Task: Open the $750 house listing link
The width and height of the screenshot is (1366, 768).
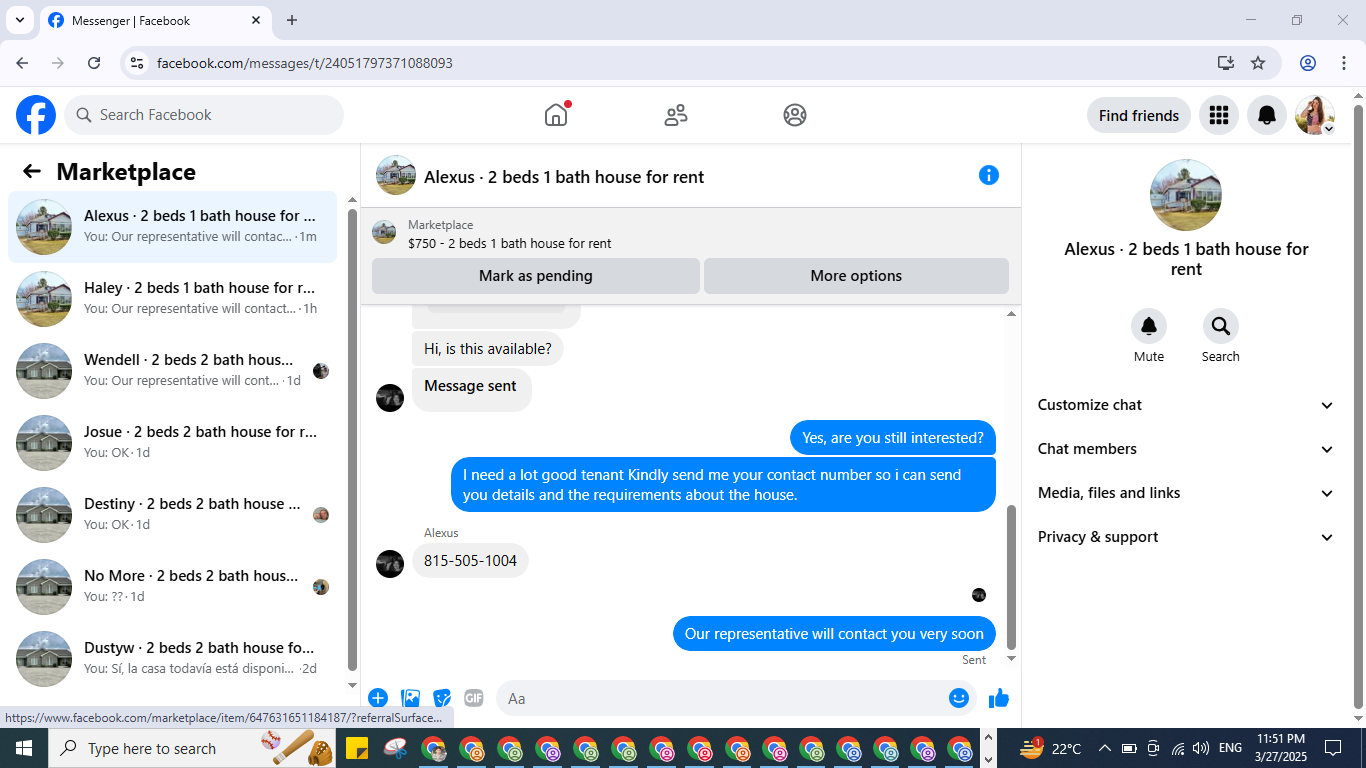Action: coord(510,243)
